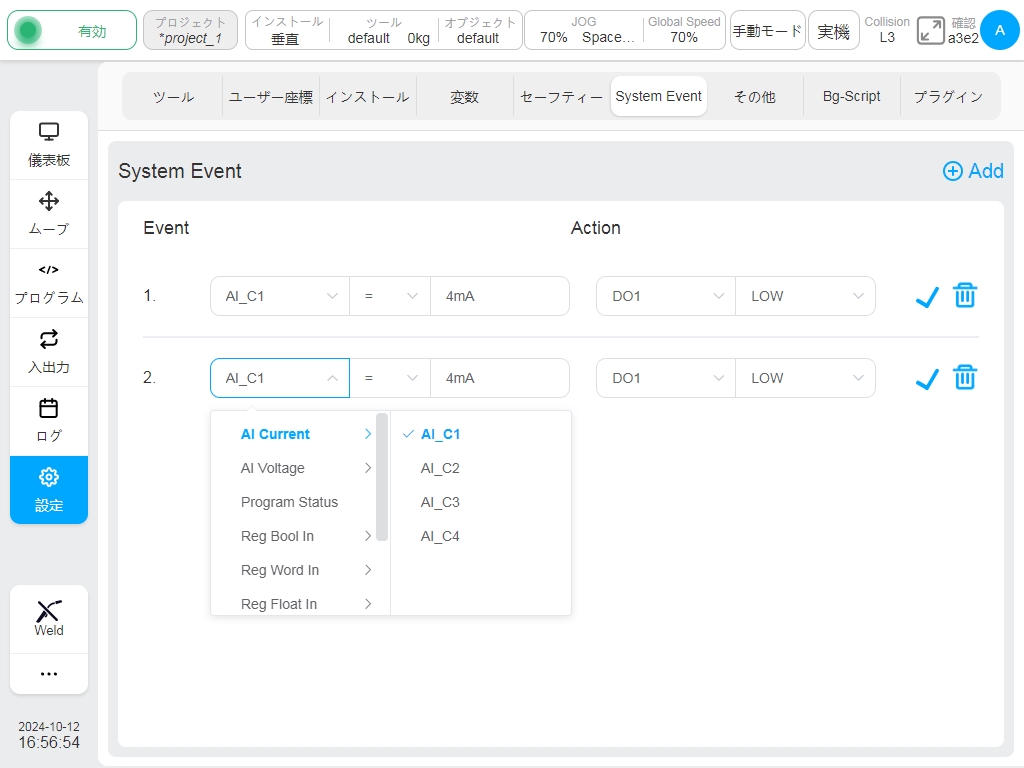Open the プロジェクト project_1 selector
This screenshot has width=1024, height=768.
[190, 31]
